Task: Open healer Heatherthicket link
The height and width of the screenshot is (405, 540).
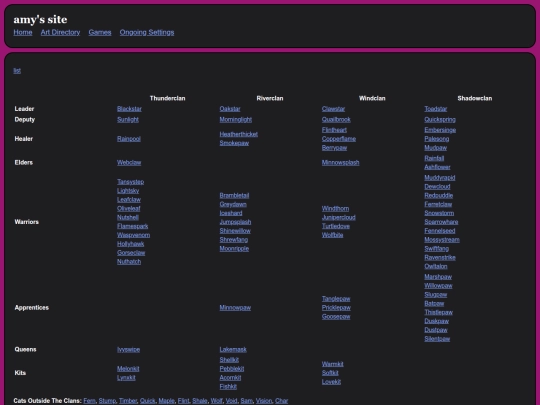Action: coord(239,134)
